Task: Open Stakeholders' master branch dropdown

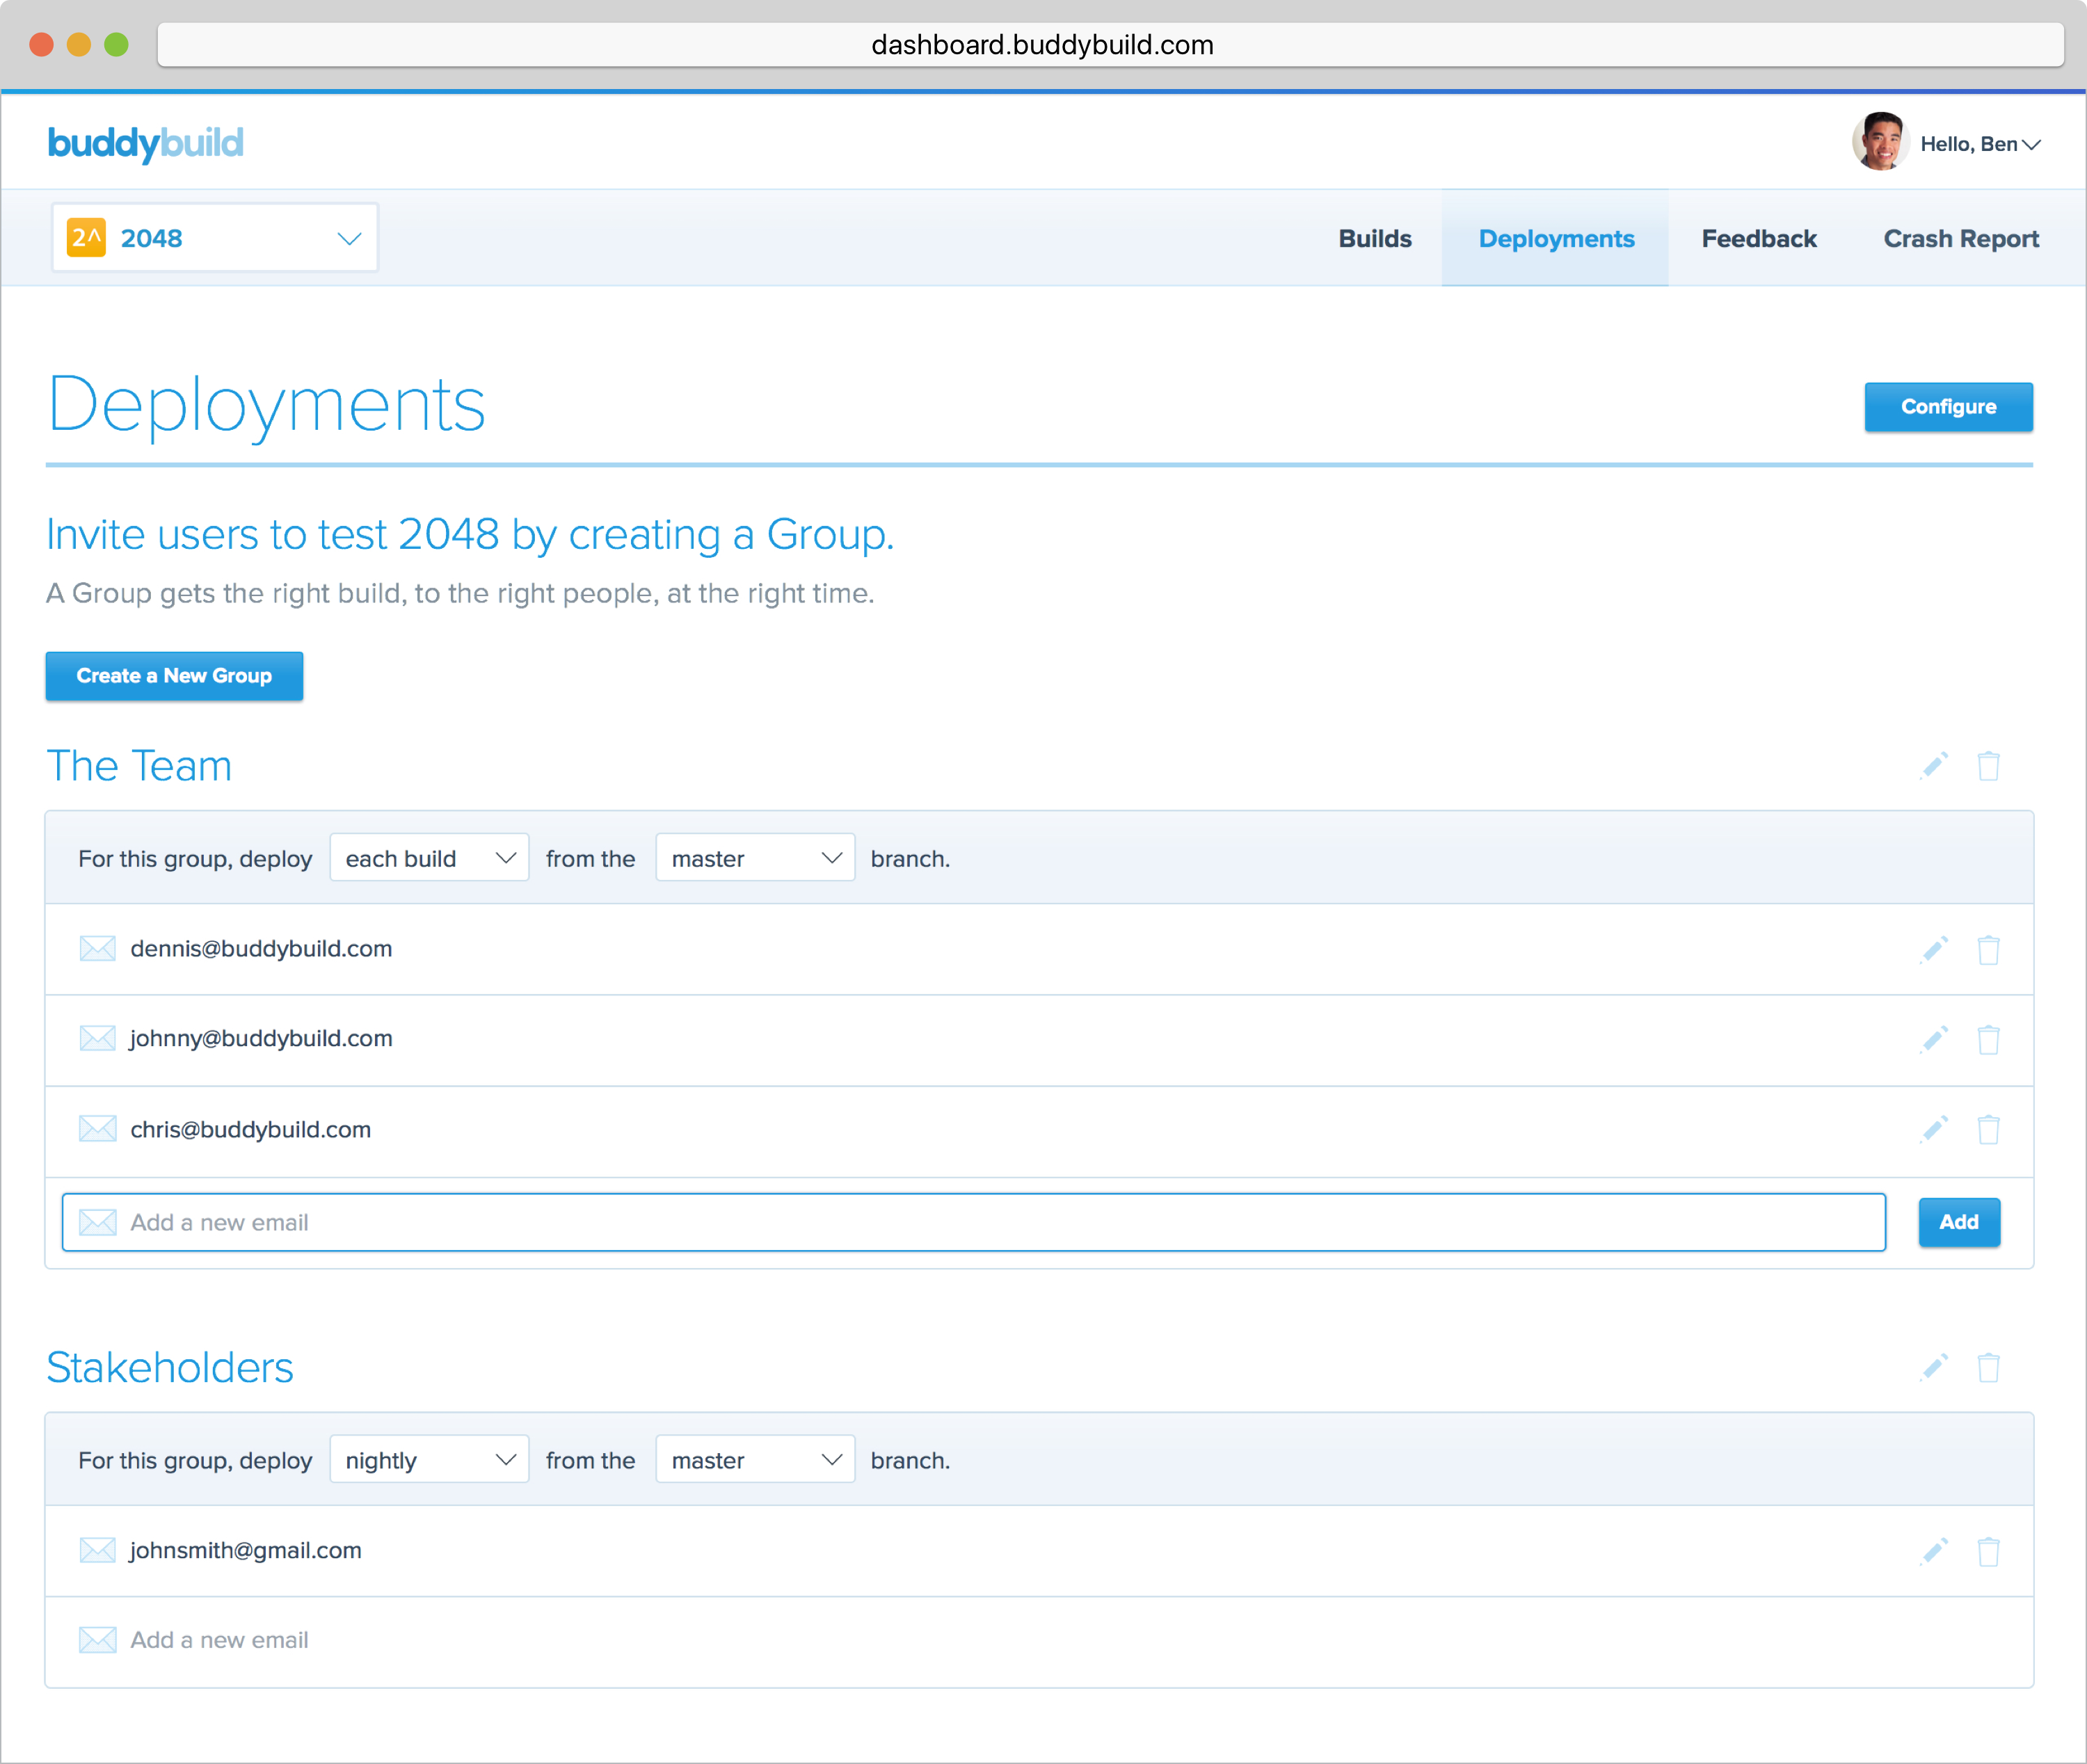Action: (x=755, y=1460)
